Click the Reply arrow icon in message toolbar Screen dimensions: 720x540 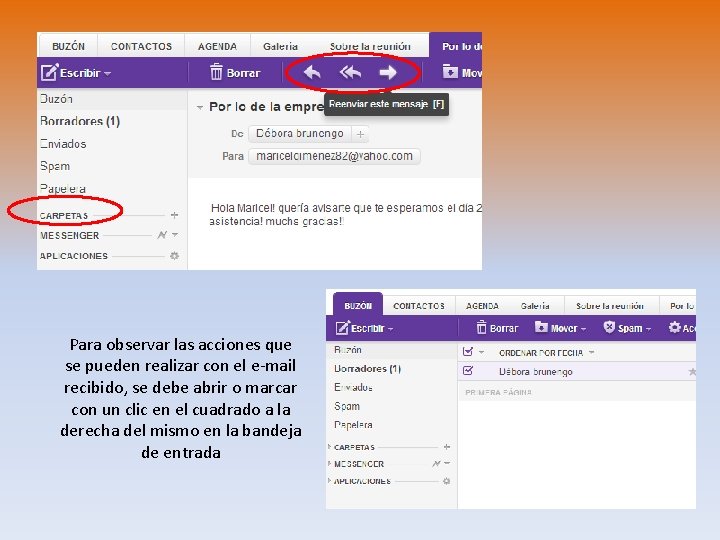click(312, 73)
